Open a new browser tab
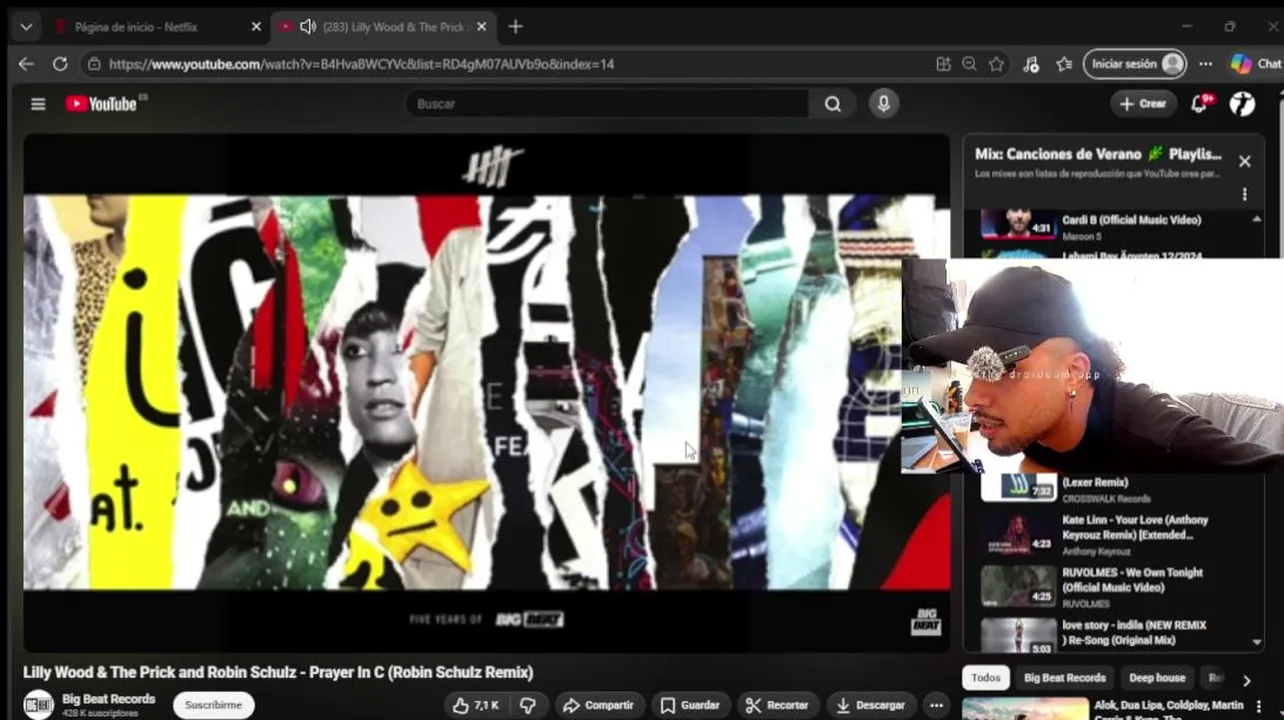The image size is (1284, 720). [x=516, y=27]
